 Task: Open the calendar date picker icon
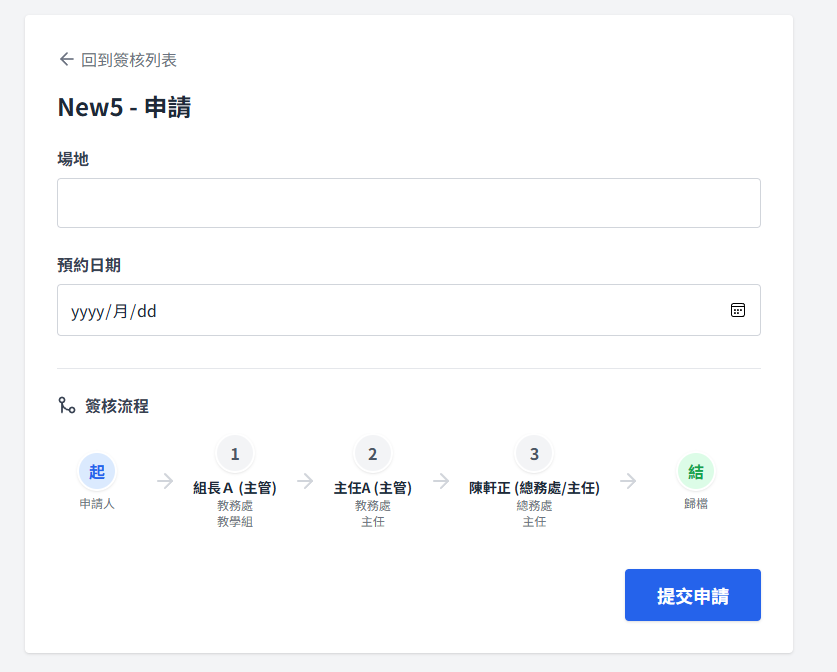(x=737, y=310)
